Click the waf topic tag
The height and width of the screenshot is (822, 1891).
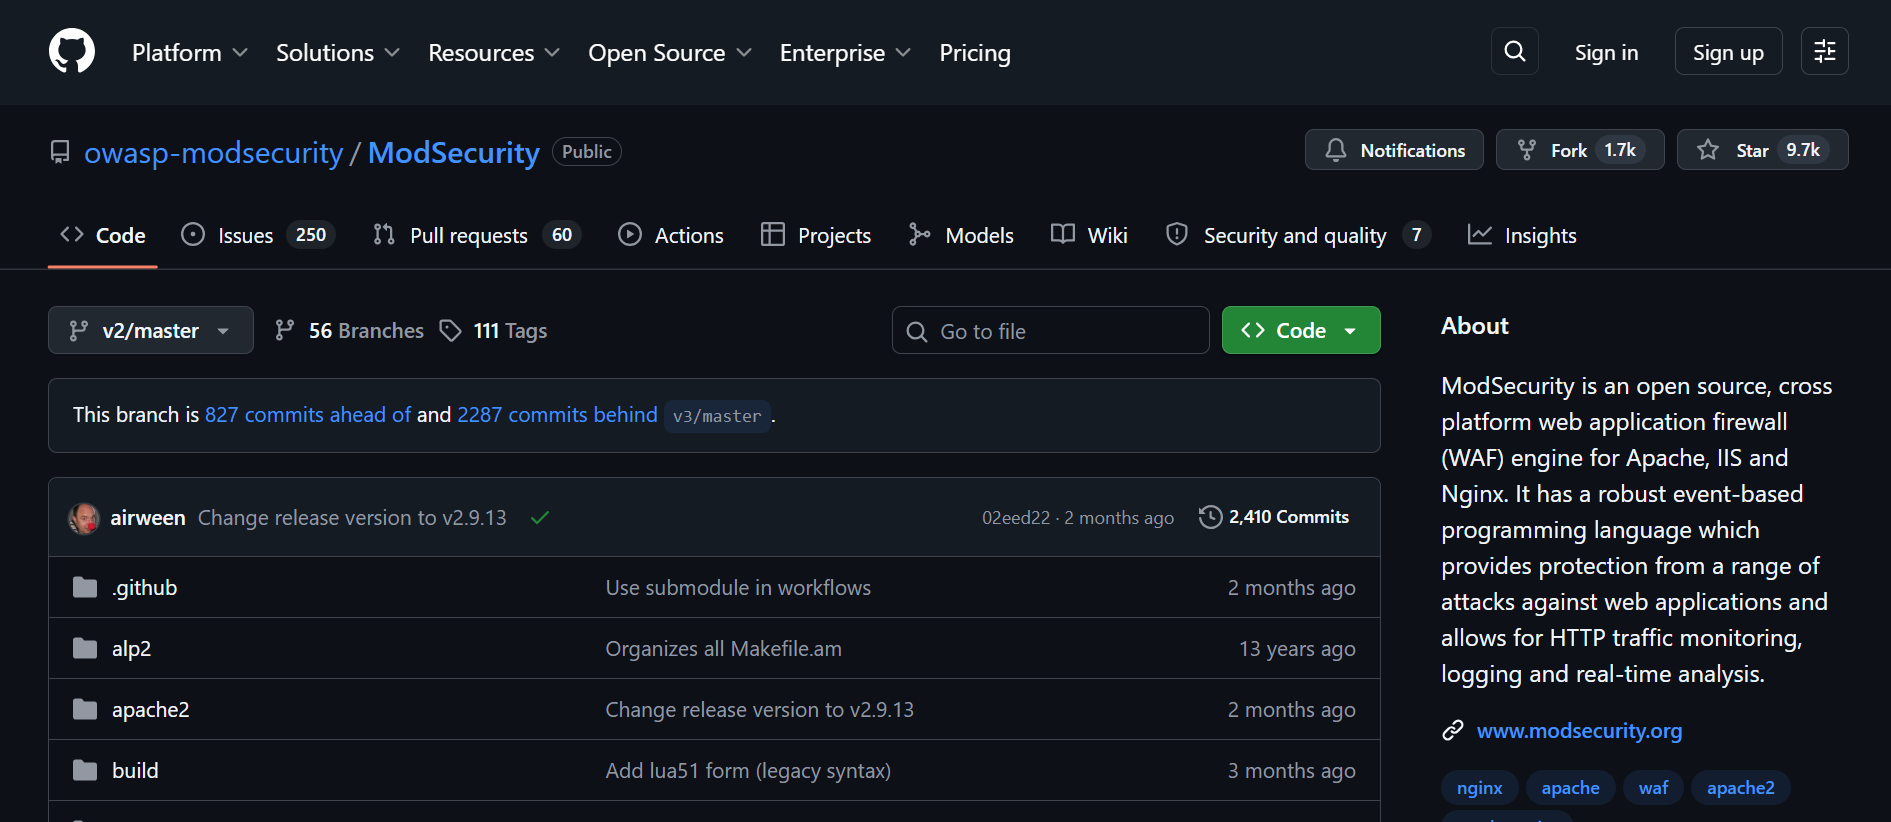(x=1653, y=788)
